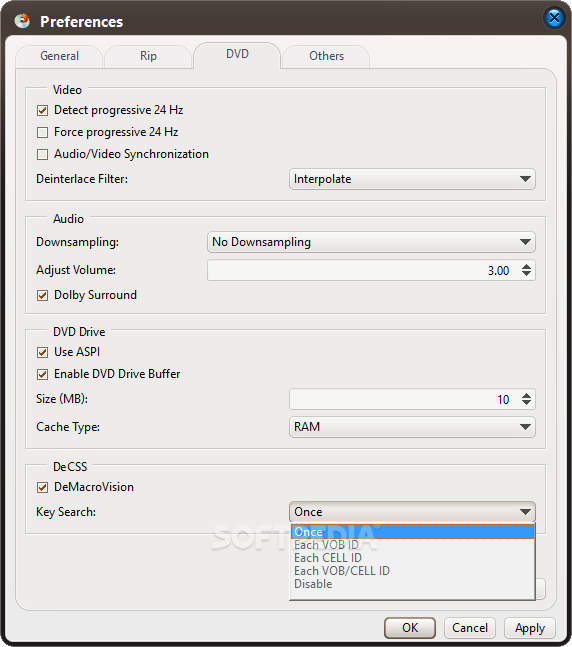The height and width of the screenshot is (647, 572).
Task: Select the Each VOB ID option
Action: pyautogui.click(x=412, y=545)
